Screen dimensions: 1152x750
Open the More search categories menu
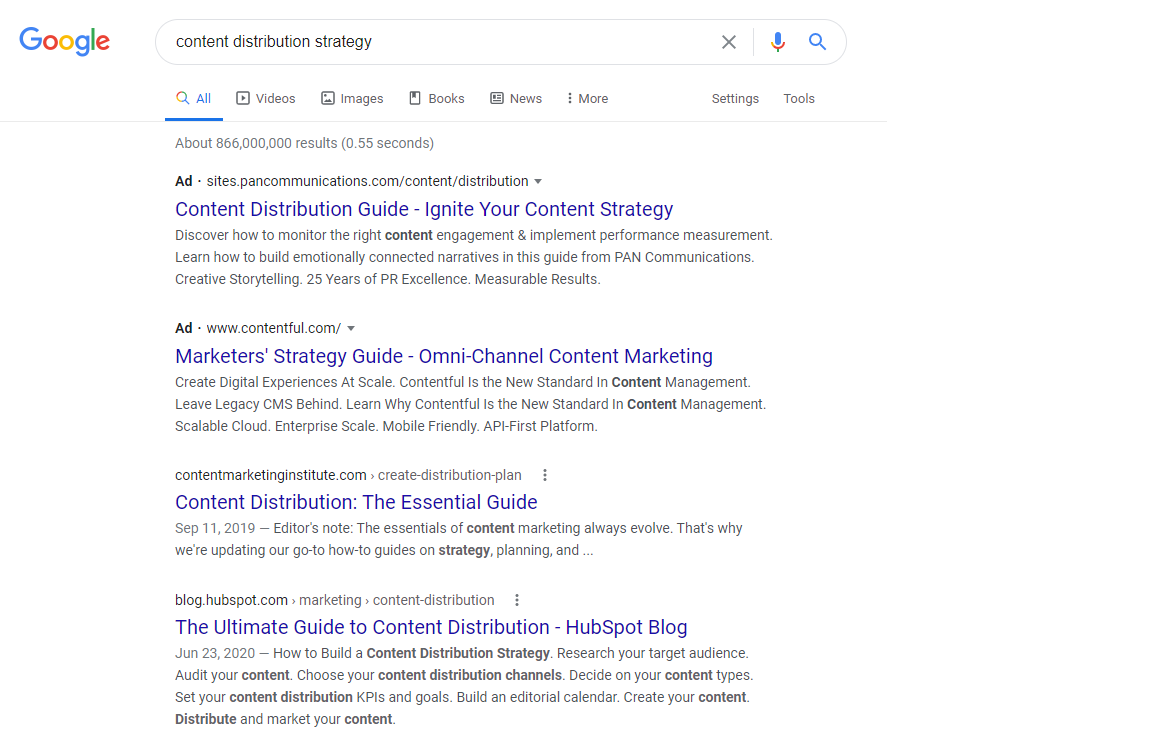click(x=587, y=98)
